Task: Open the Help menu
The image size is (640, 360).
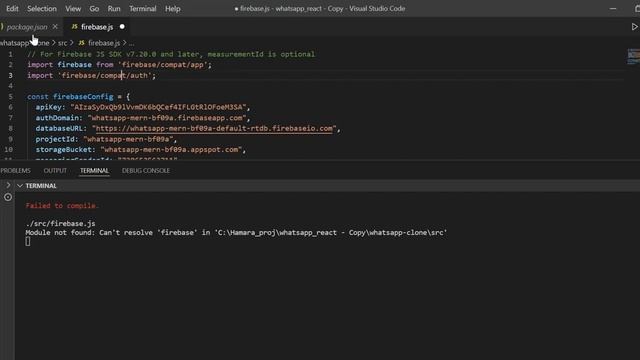Action: [173, 9]
